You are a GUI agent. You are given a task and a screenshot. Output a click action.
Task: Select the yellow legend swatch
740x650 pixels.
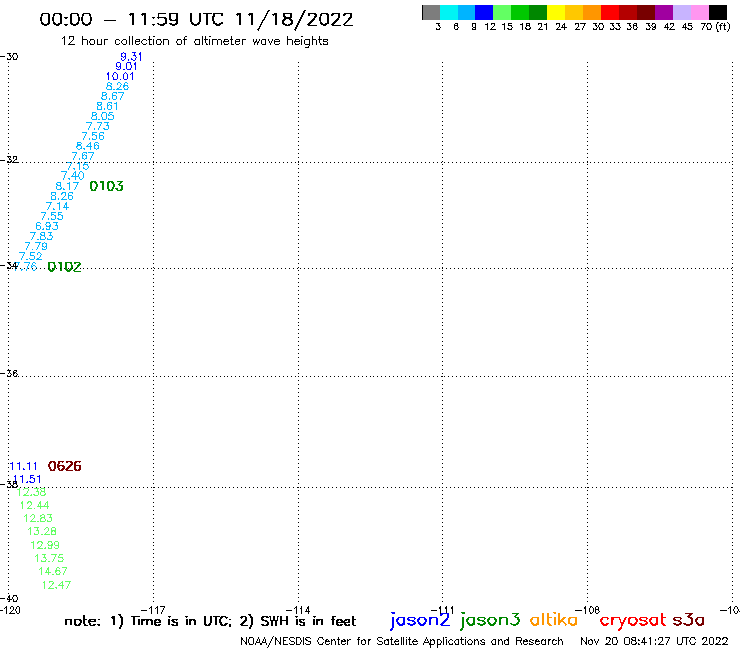556,12
